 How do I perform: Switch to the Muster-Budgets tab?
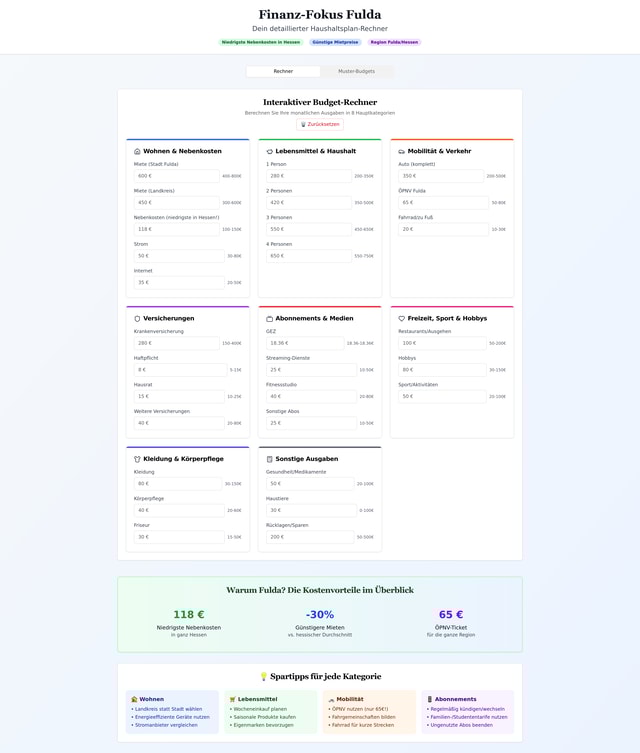356,72
